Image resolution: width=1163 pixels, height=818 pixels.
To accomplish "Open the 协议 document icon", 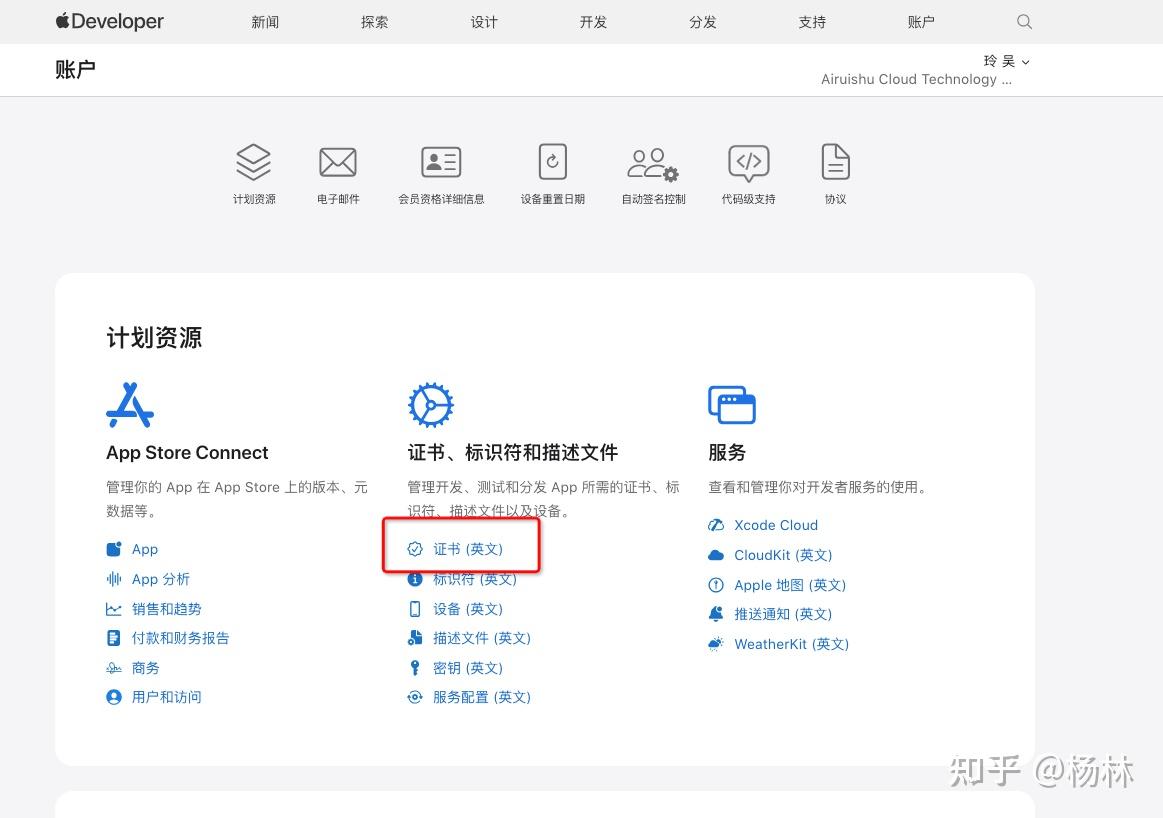I will pyautogui.click(x=835, y=162).
